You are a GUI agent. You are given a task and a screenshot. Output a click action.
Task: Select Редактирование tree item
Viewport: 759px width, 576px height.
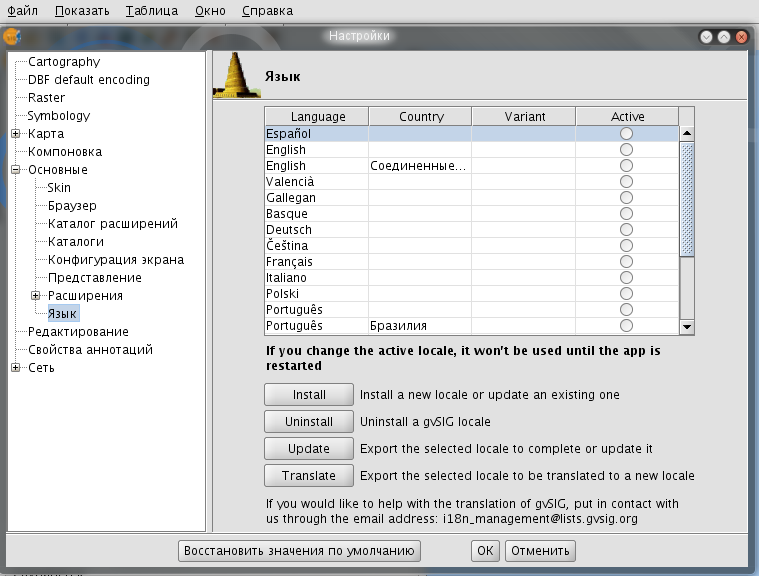[x=78, y=332]
